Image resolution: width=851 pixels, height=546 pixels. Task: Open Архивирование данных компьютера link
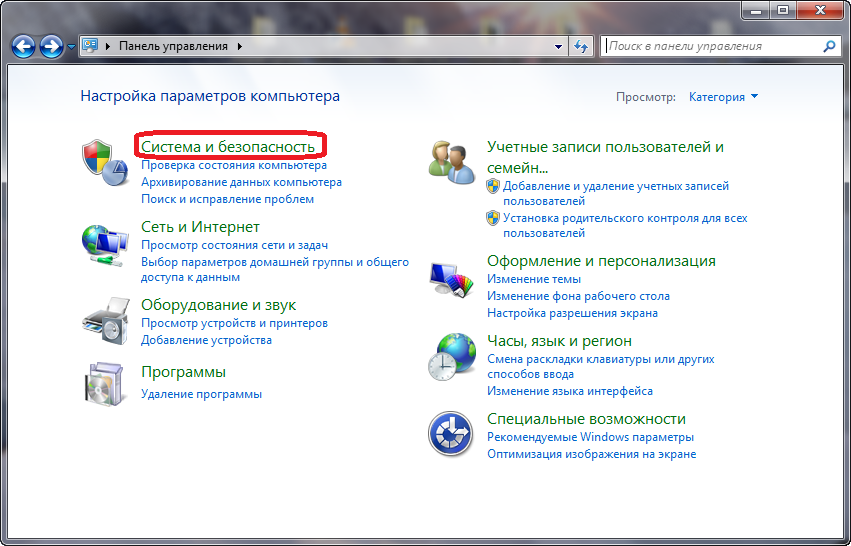pos(241,182)
